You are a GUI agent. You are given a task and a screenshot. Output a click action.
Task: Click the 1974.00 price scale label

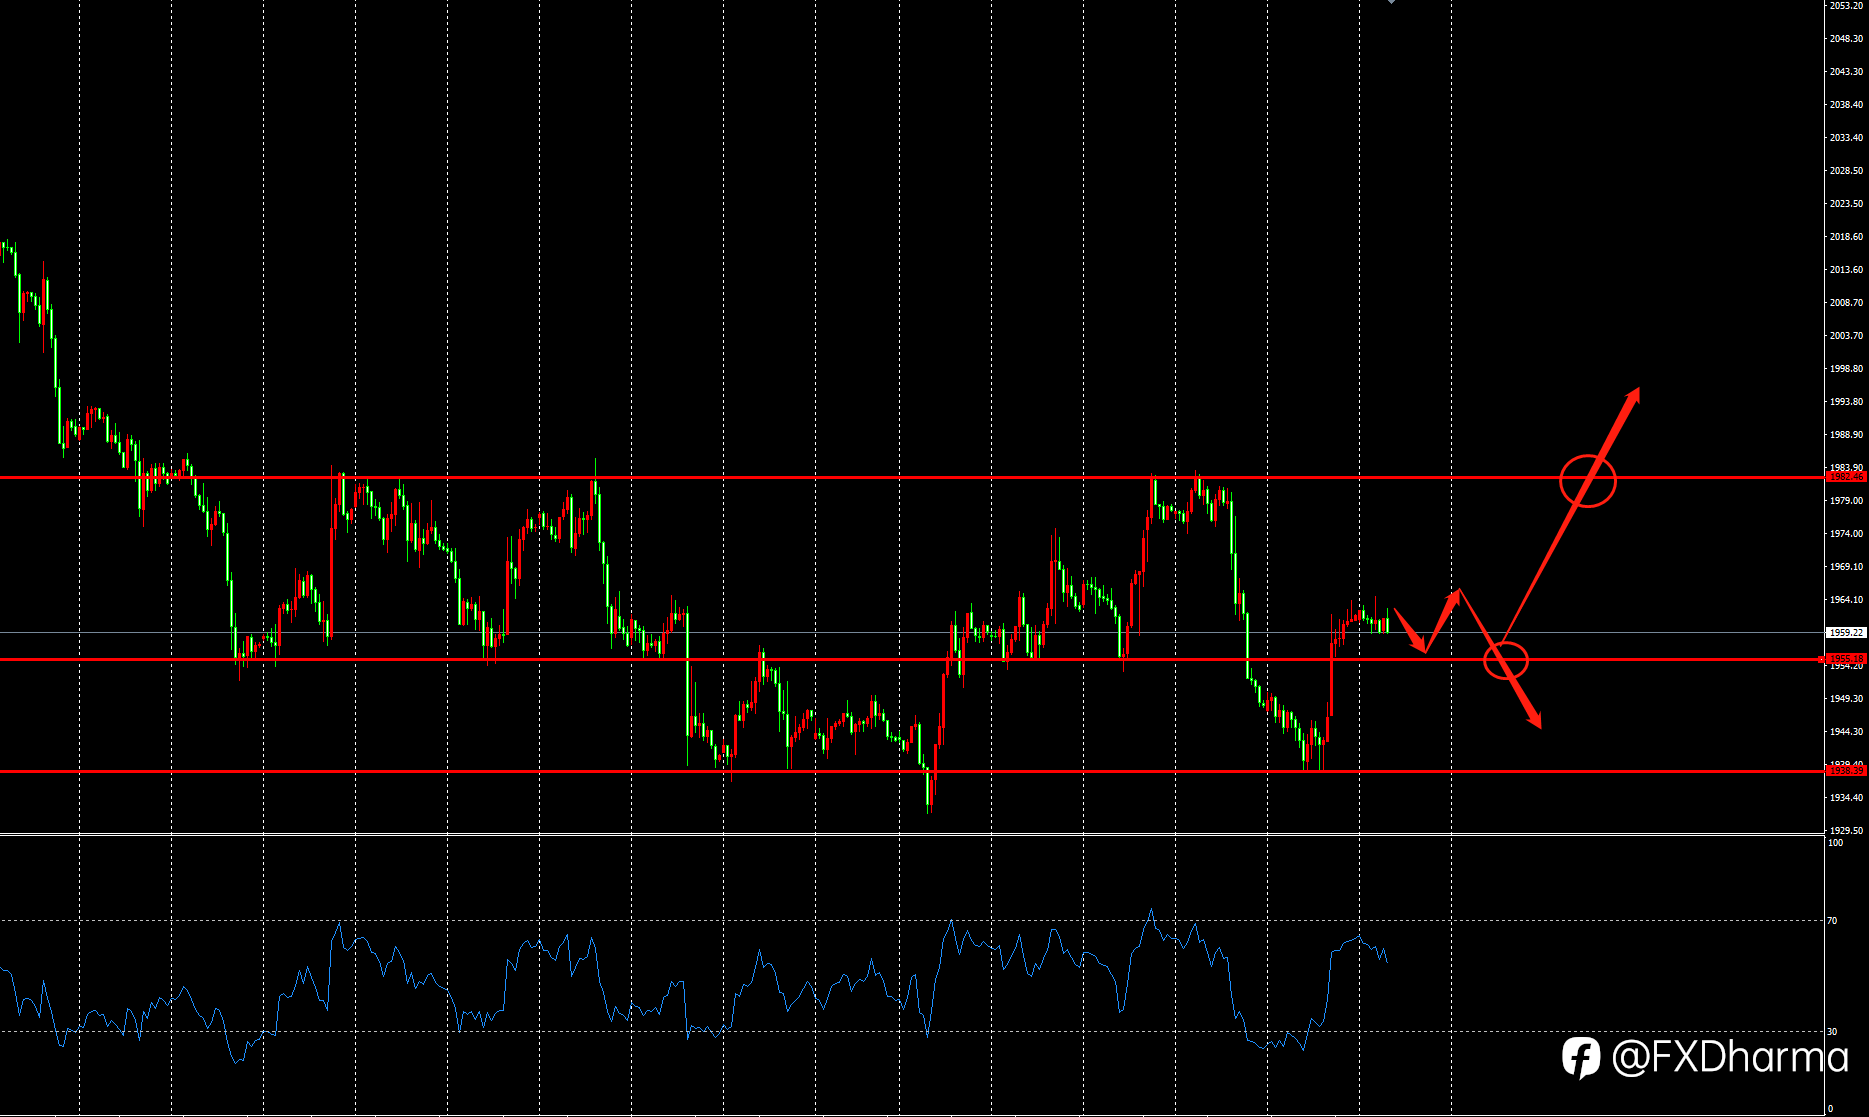pyautogui.click(x=1846, y=534)
